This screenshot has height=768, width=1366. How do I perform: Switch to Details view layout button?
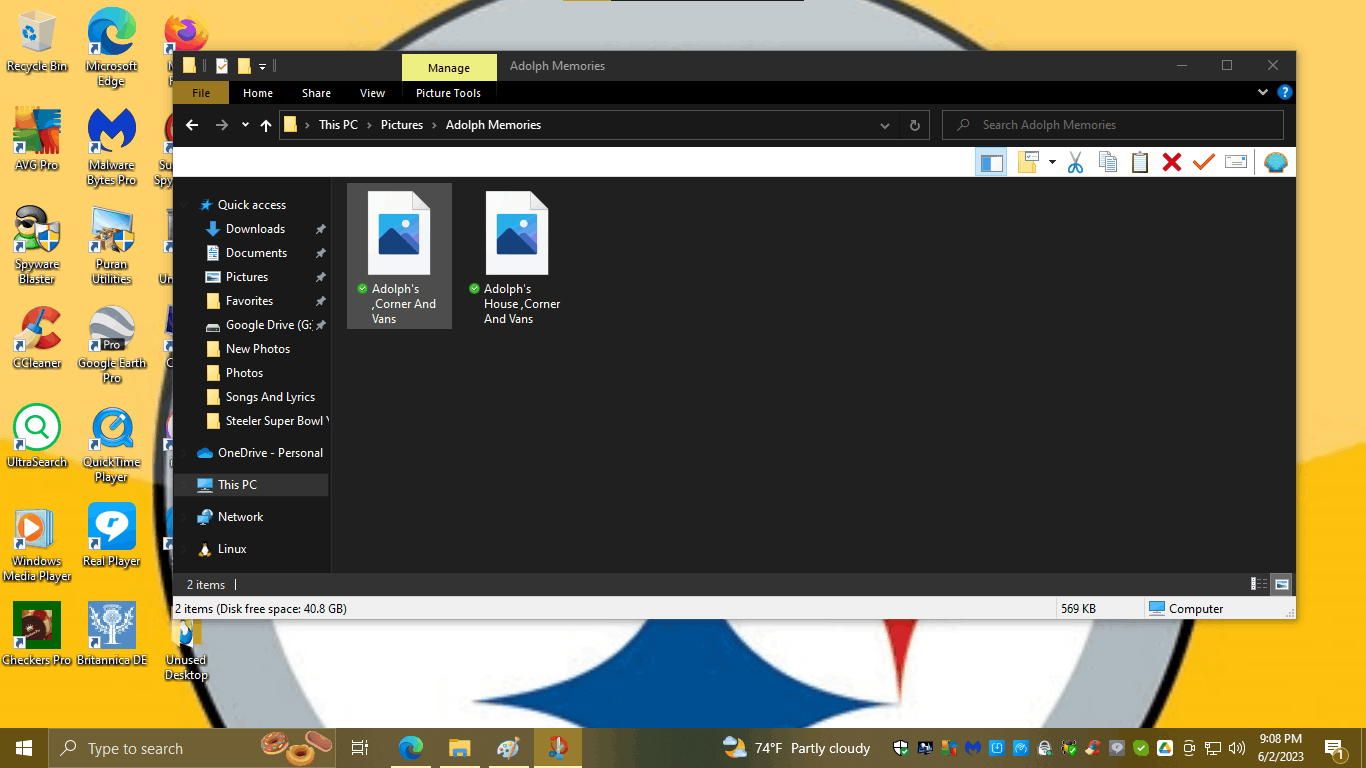click(1259, 584)
